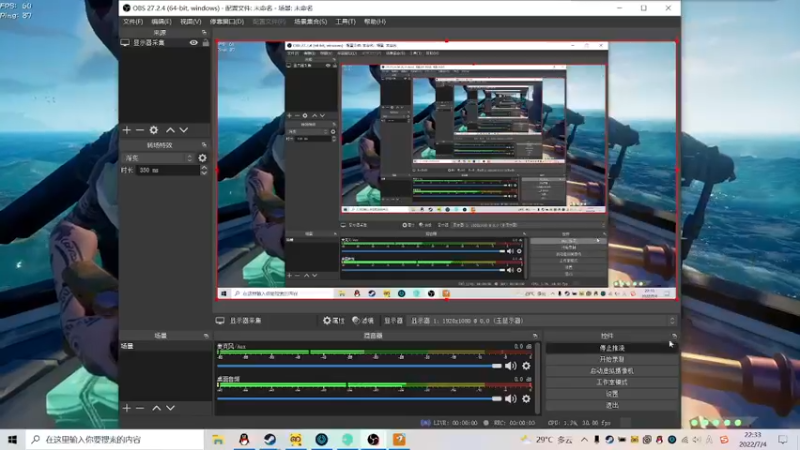Open the 帮助(H) menu
This screenshot has width=800, height=450.
pos(374,22)
